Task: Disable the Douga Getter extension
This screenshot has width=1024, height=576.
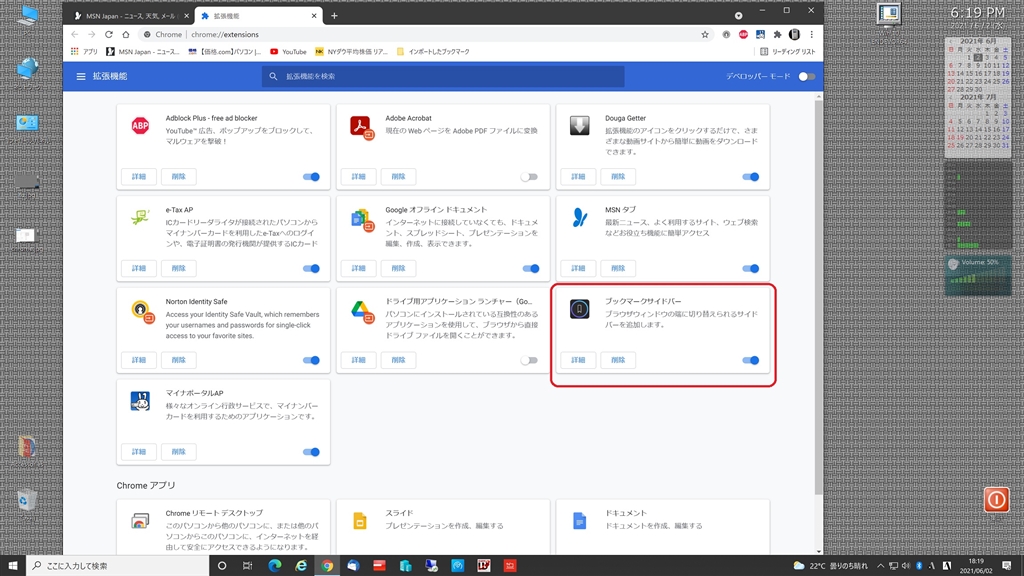Action: coord(750,177)
